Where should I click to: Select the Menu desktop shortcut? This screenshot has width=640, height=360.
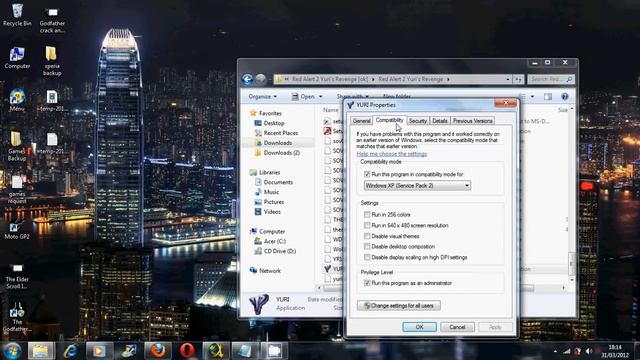[17, 100]
